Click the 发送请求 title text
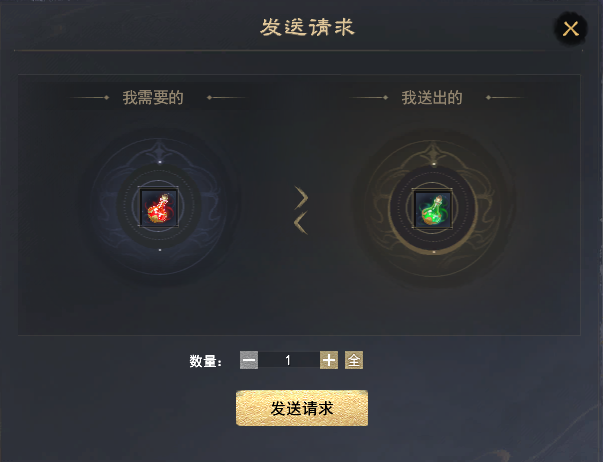Screen dimensions: 603x462 pos(307,28)
